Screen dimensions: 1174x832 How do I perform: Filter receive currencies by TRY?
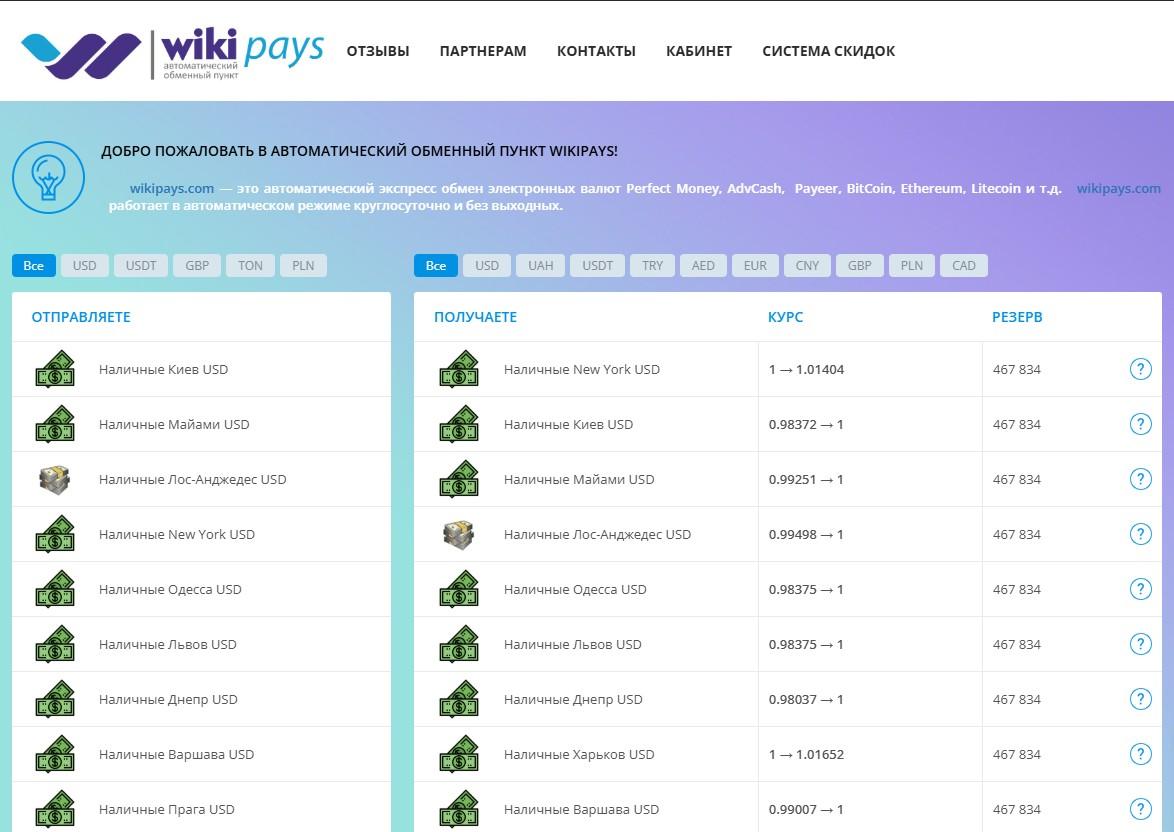click(652, 265)
